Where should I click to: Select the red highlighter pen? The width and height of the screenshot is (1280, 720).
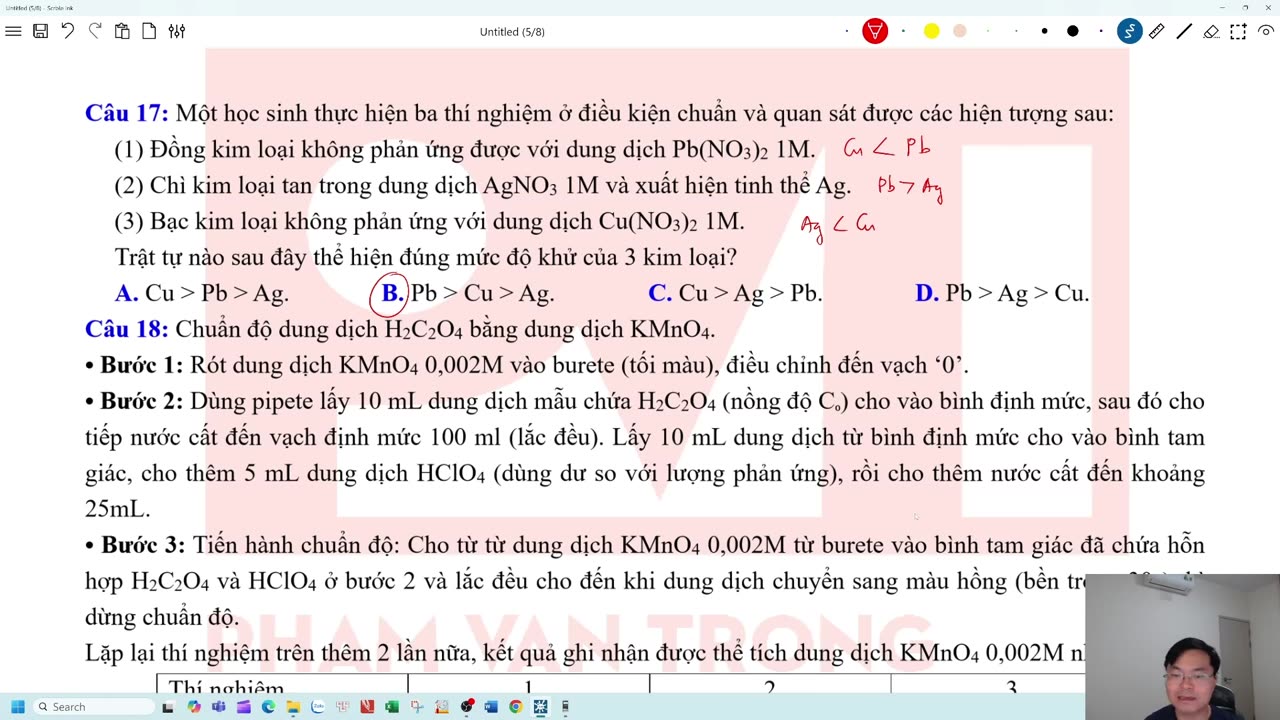pos(875,31)
